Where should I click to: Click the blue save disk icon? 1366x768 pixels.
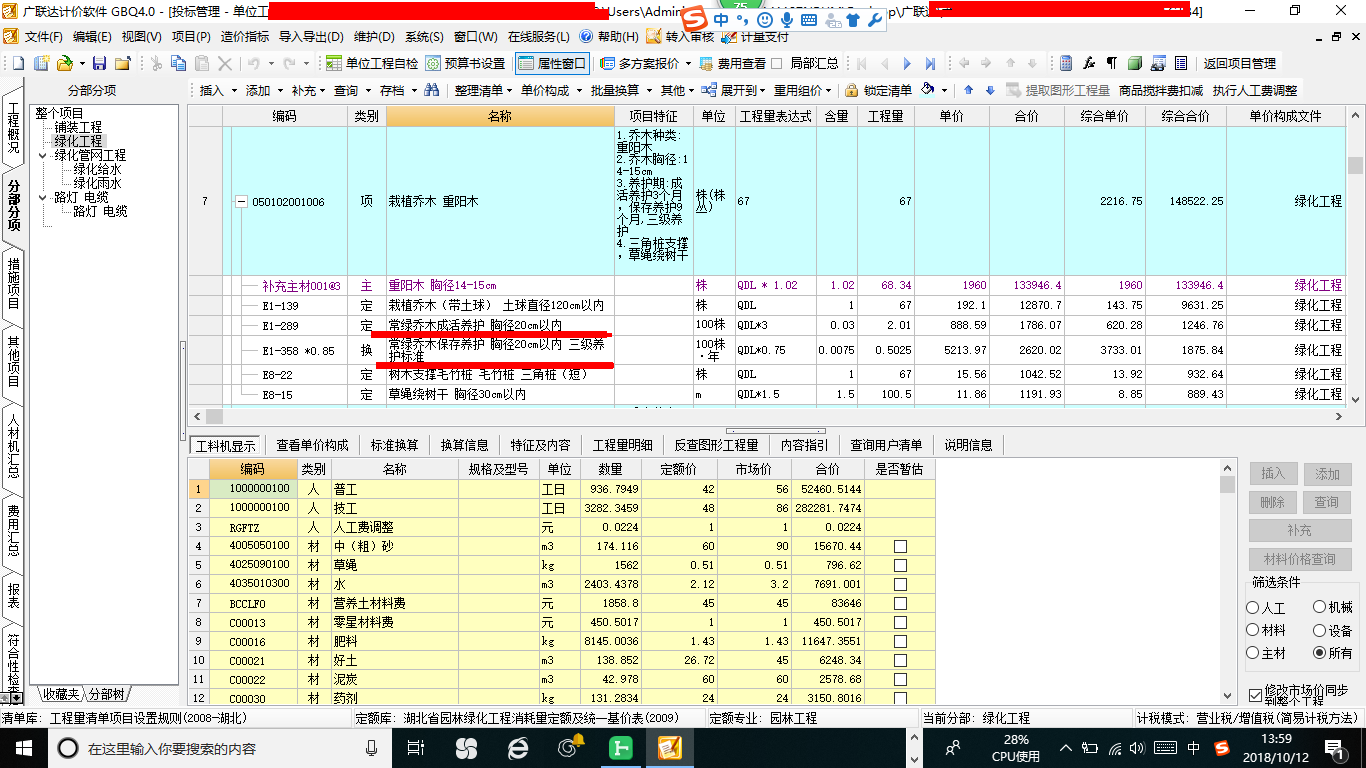point(99,63)
